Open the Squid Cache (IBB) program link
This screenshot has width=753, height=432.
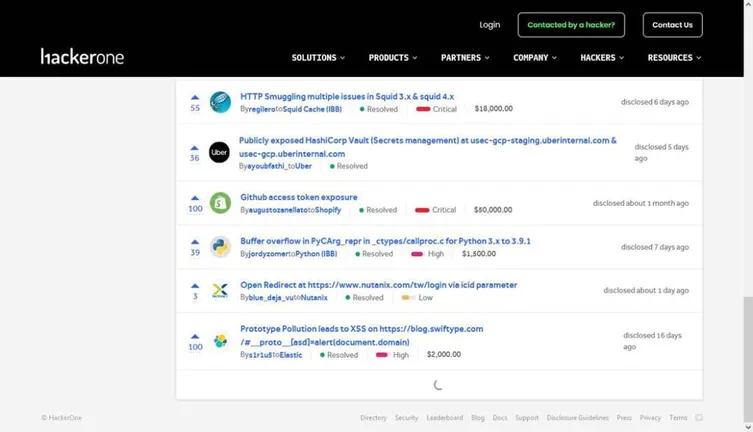[312, 109]
